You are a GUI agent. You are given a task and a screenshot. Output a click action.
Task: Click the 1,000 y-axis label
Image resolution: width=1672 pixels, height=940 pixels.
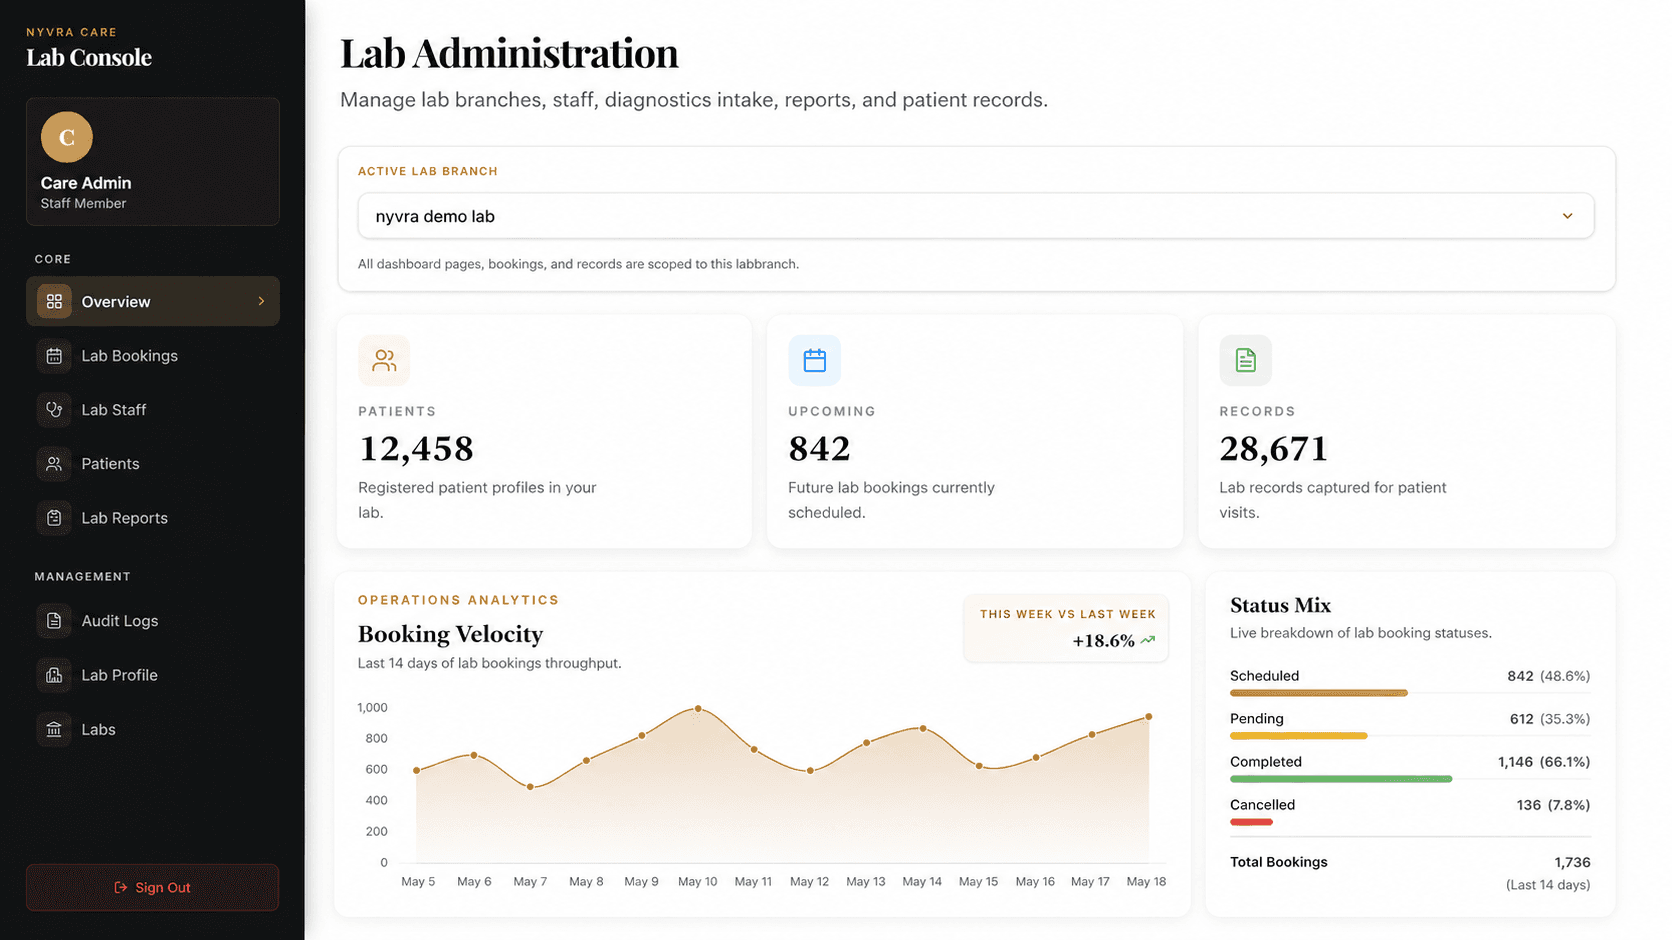pos(372,707)
